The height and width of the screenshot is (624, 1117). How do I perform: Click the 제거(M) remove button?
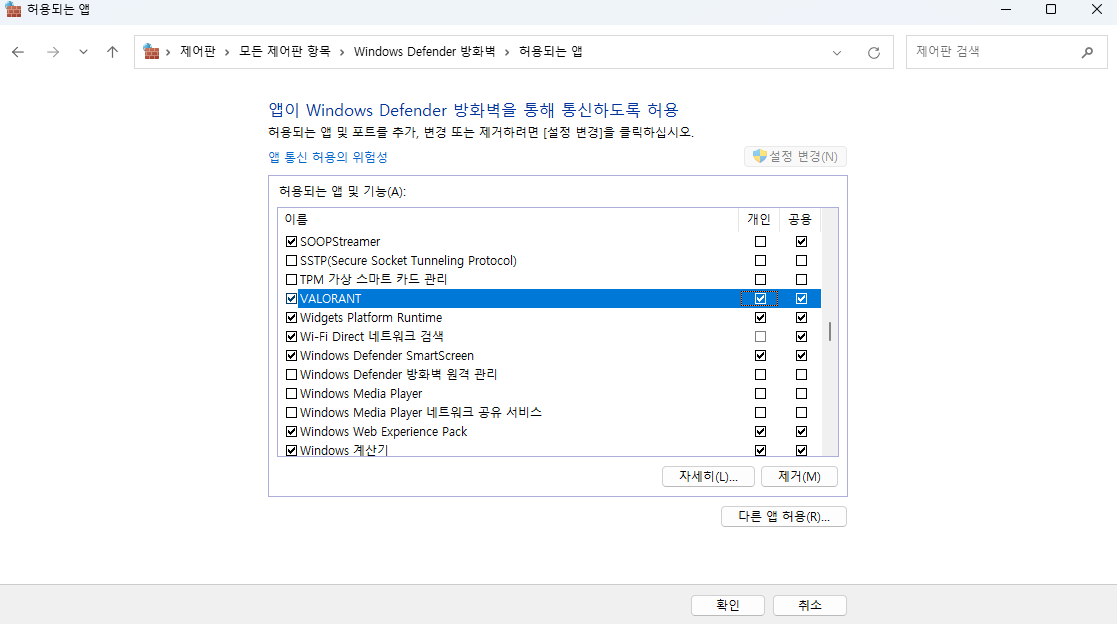click(x=799, y=477)
